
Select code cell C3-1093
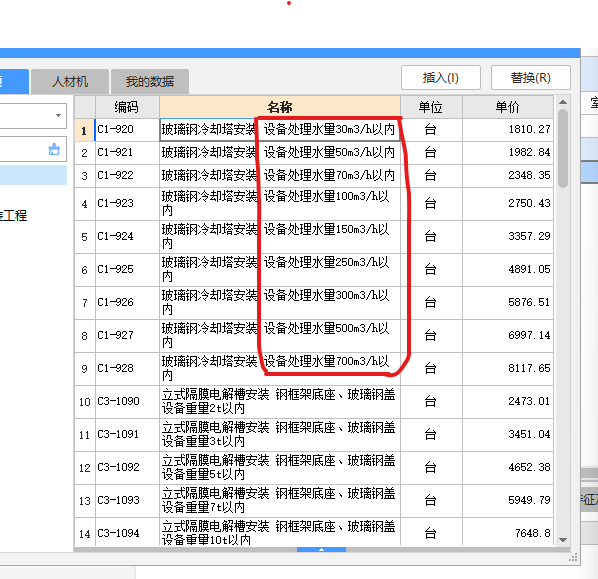point(127,501)
